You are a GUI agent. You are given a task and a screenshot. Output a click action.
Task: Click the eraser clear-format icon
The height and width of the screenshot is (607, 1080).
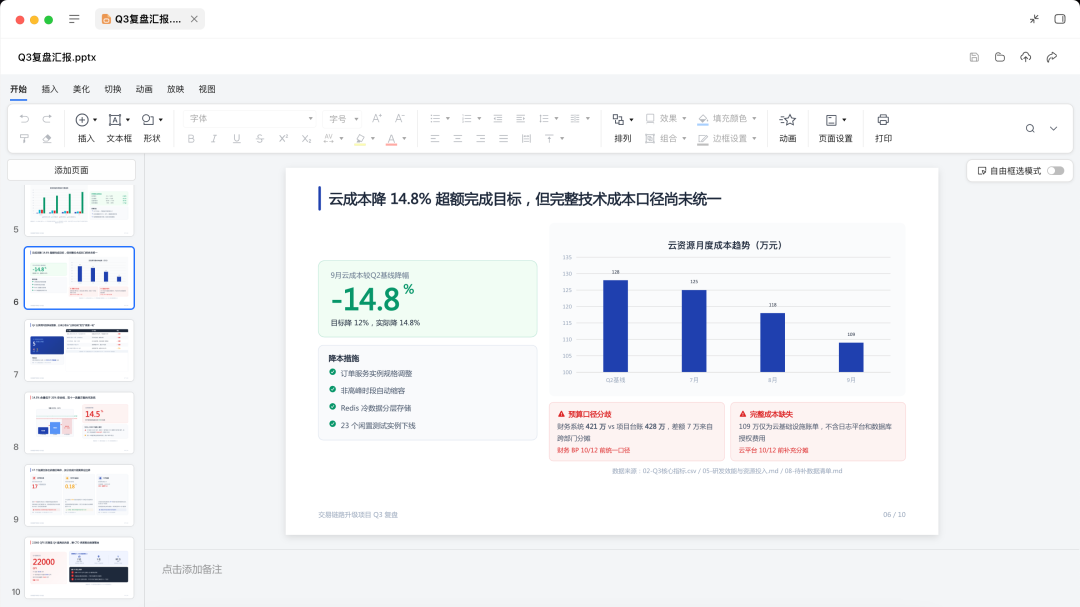point(47,138)
